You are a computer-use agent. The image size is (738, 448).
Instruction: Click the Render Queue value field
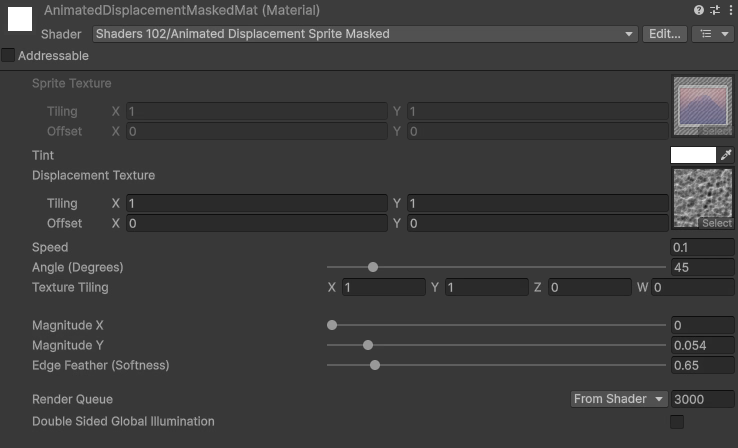(x=702, y=399)
